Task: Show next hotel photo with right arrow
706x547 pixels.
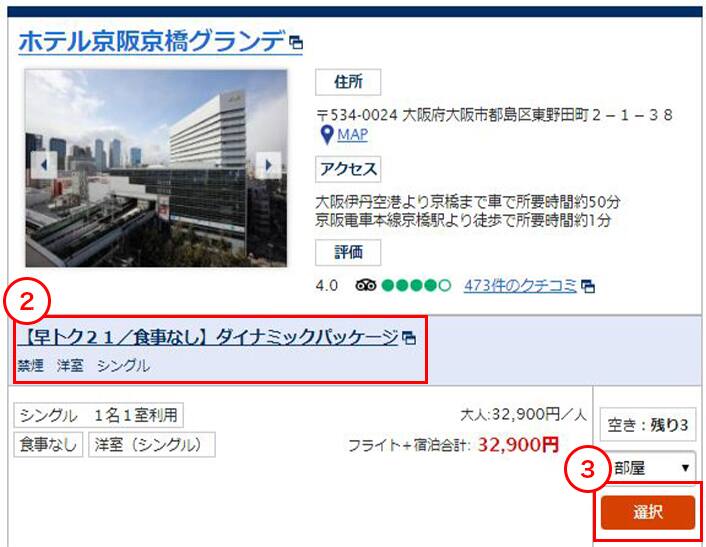Action: click(268, 165)
